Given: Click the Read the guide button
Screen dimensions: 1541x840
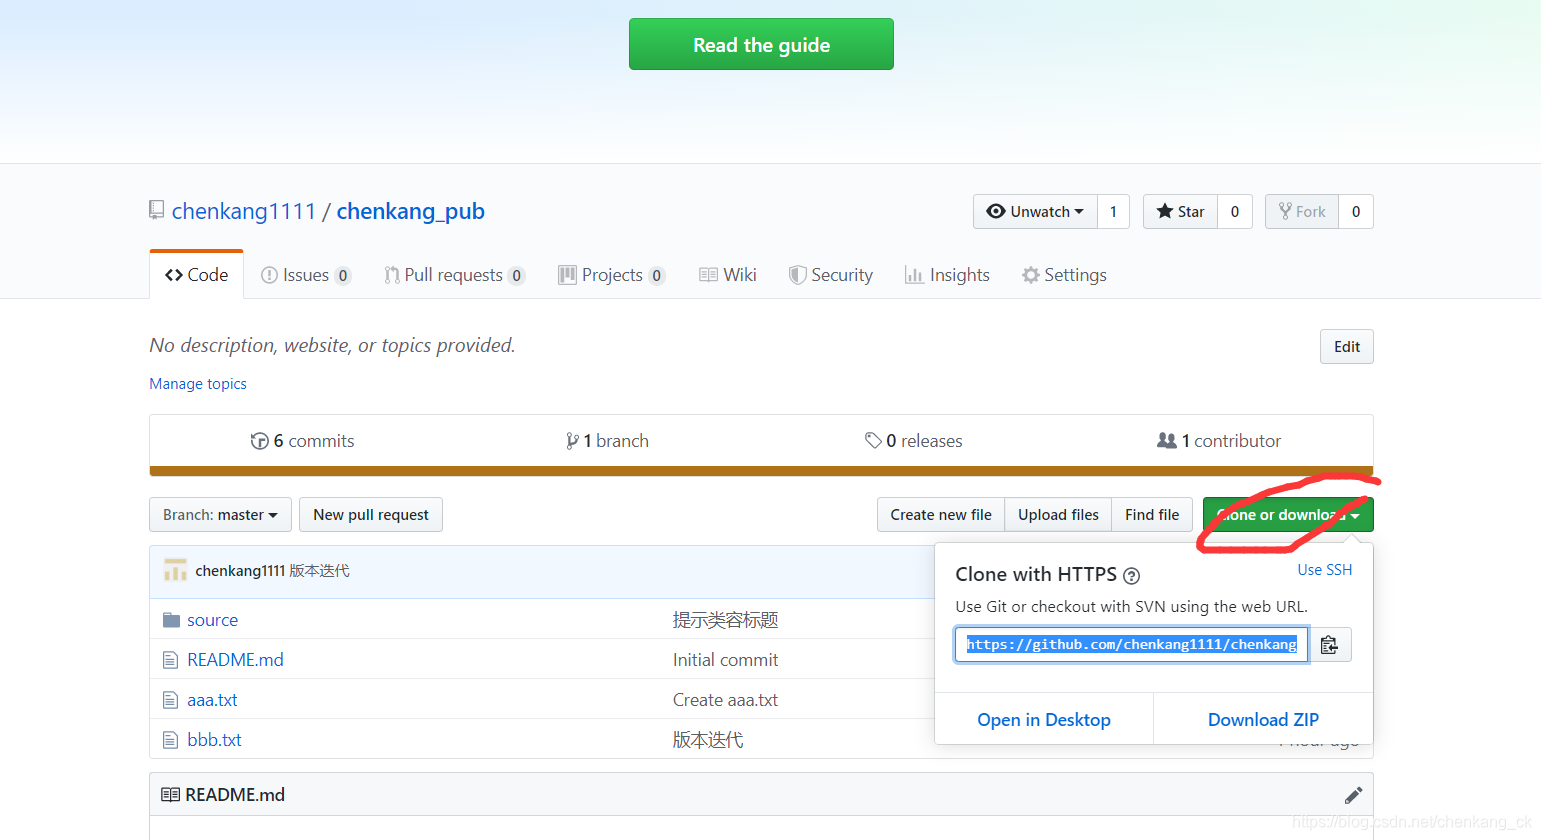Looking at the screenshot, I should (761, 44).
